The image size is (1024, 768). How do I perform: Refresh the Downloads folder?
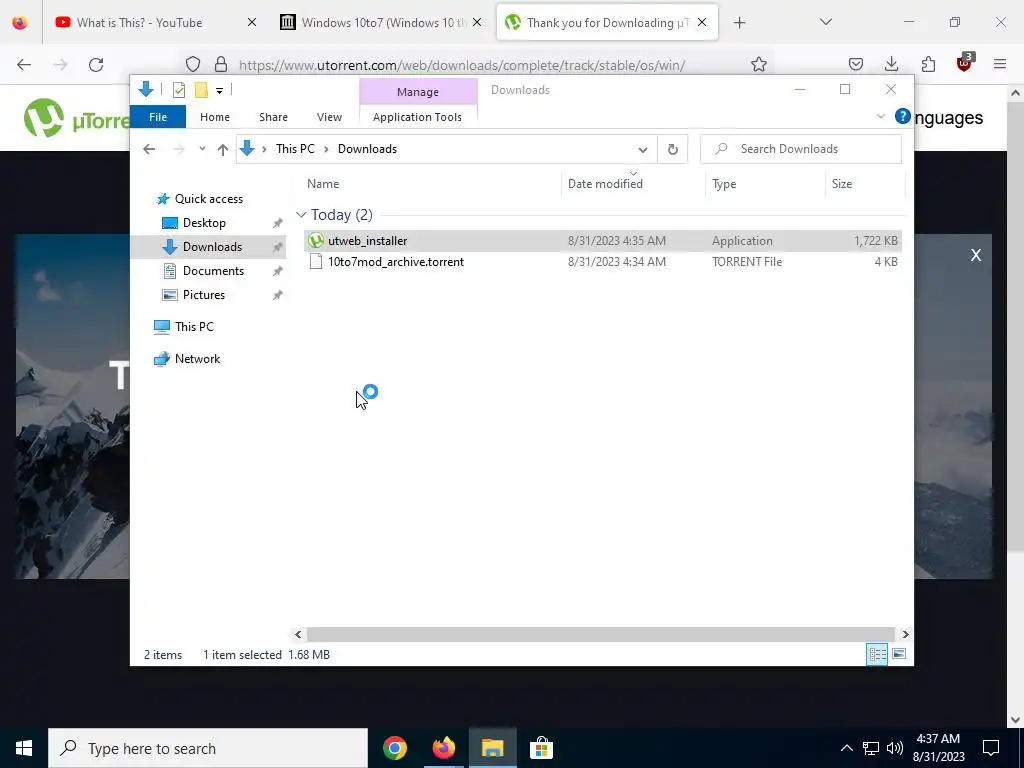coord(673,150)
